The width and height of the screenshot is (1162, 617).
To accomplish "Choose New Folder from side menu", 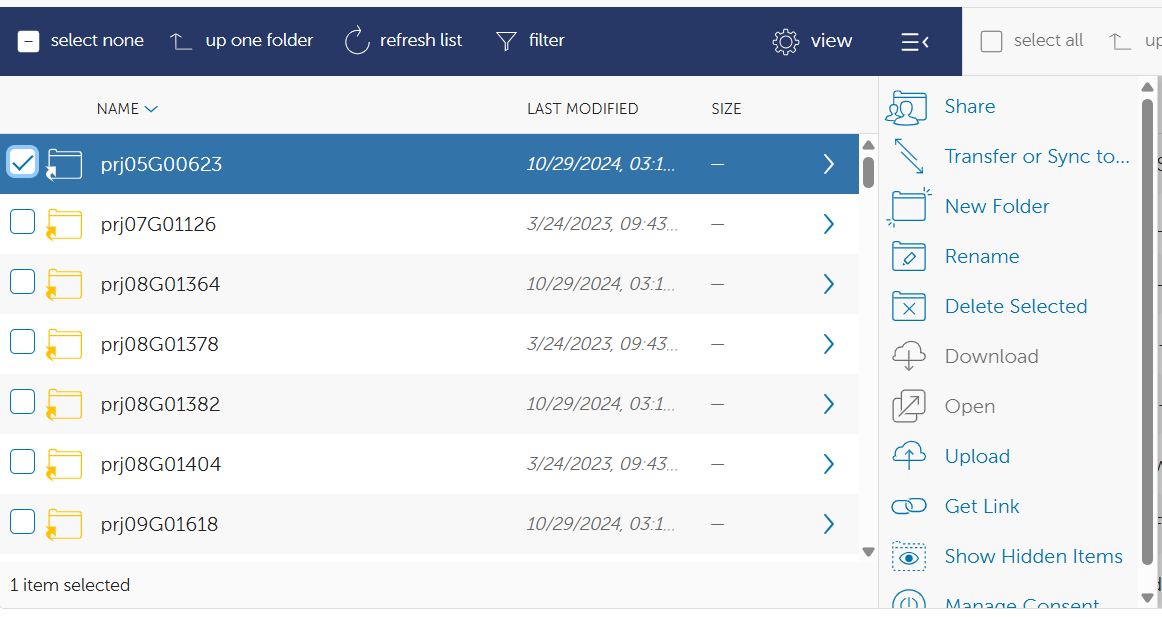I will [997, 207].
